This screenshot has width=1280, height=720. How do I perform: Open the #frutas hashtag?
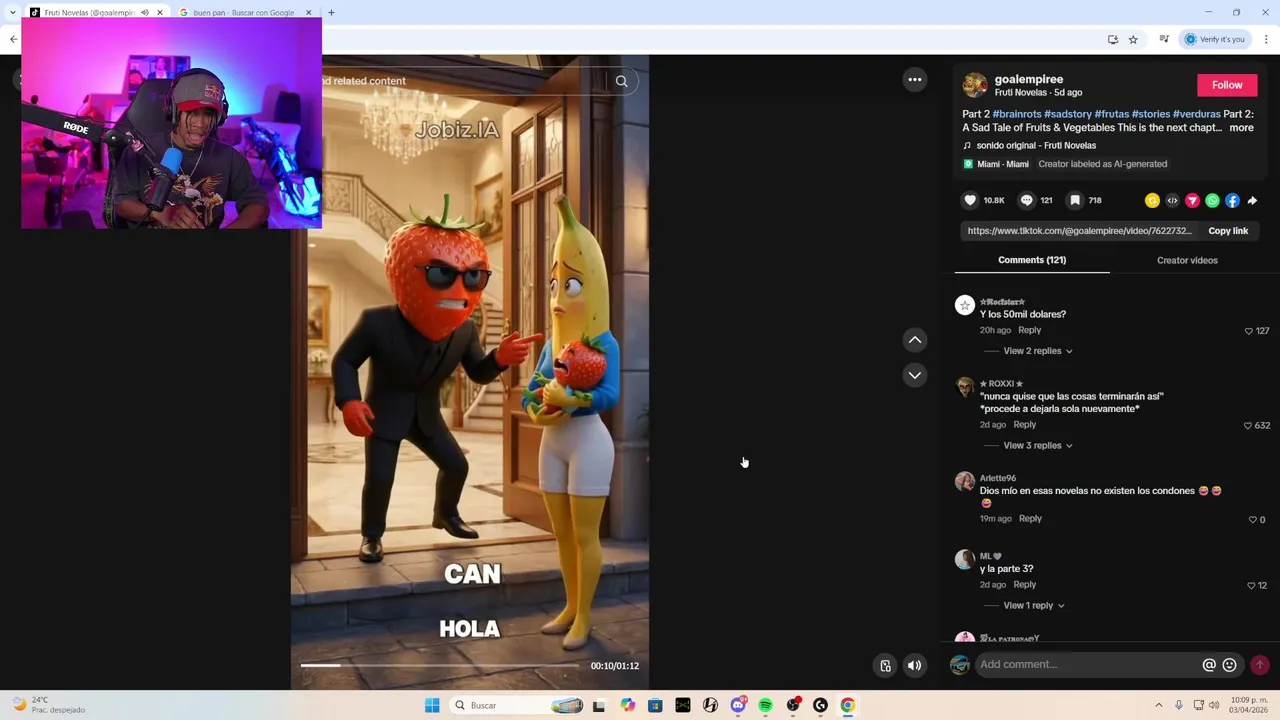1112,114
